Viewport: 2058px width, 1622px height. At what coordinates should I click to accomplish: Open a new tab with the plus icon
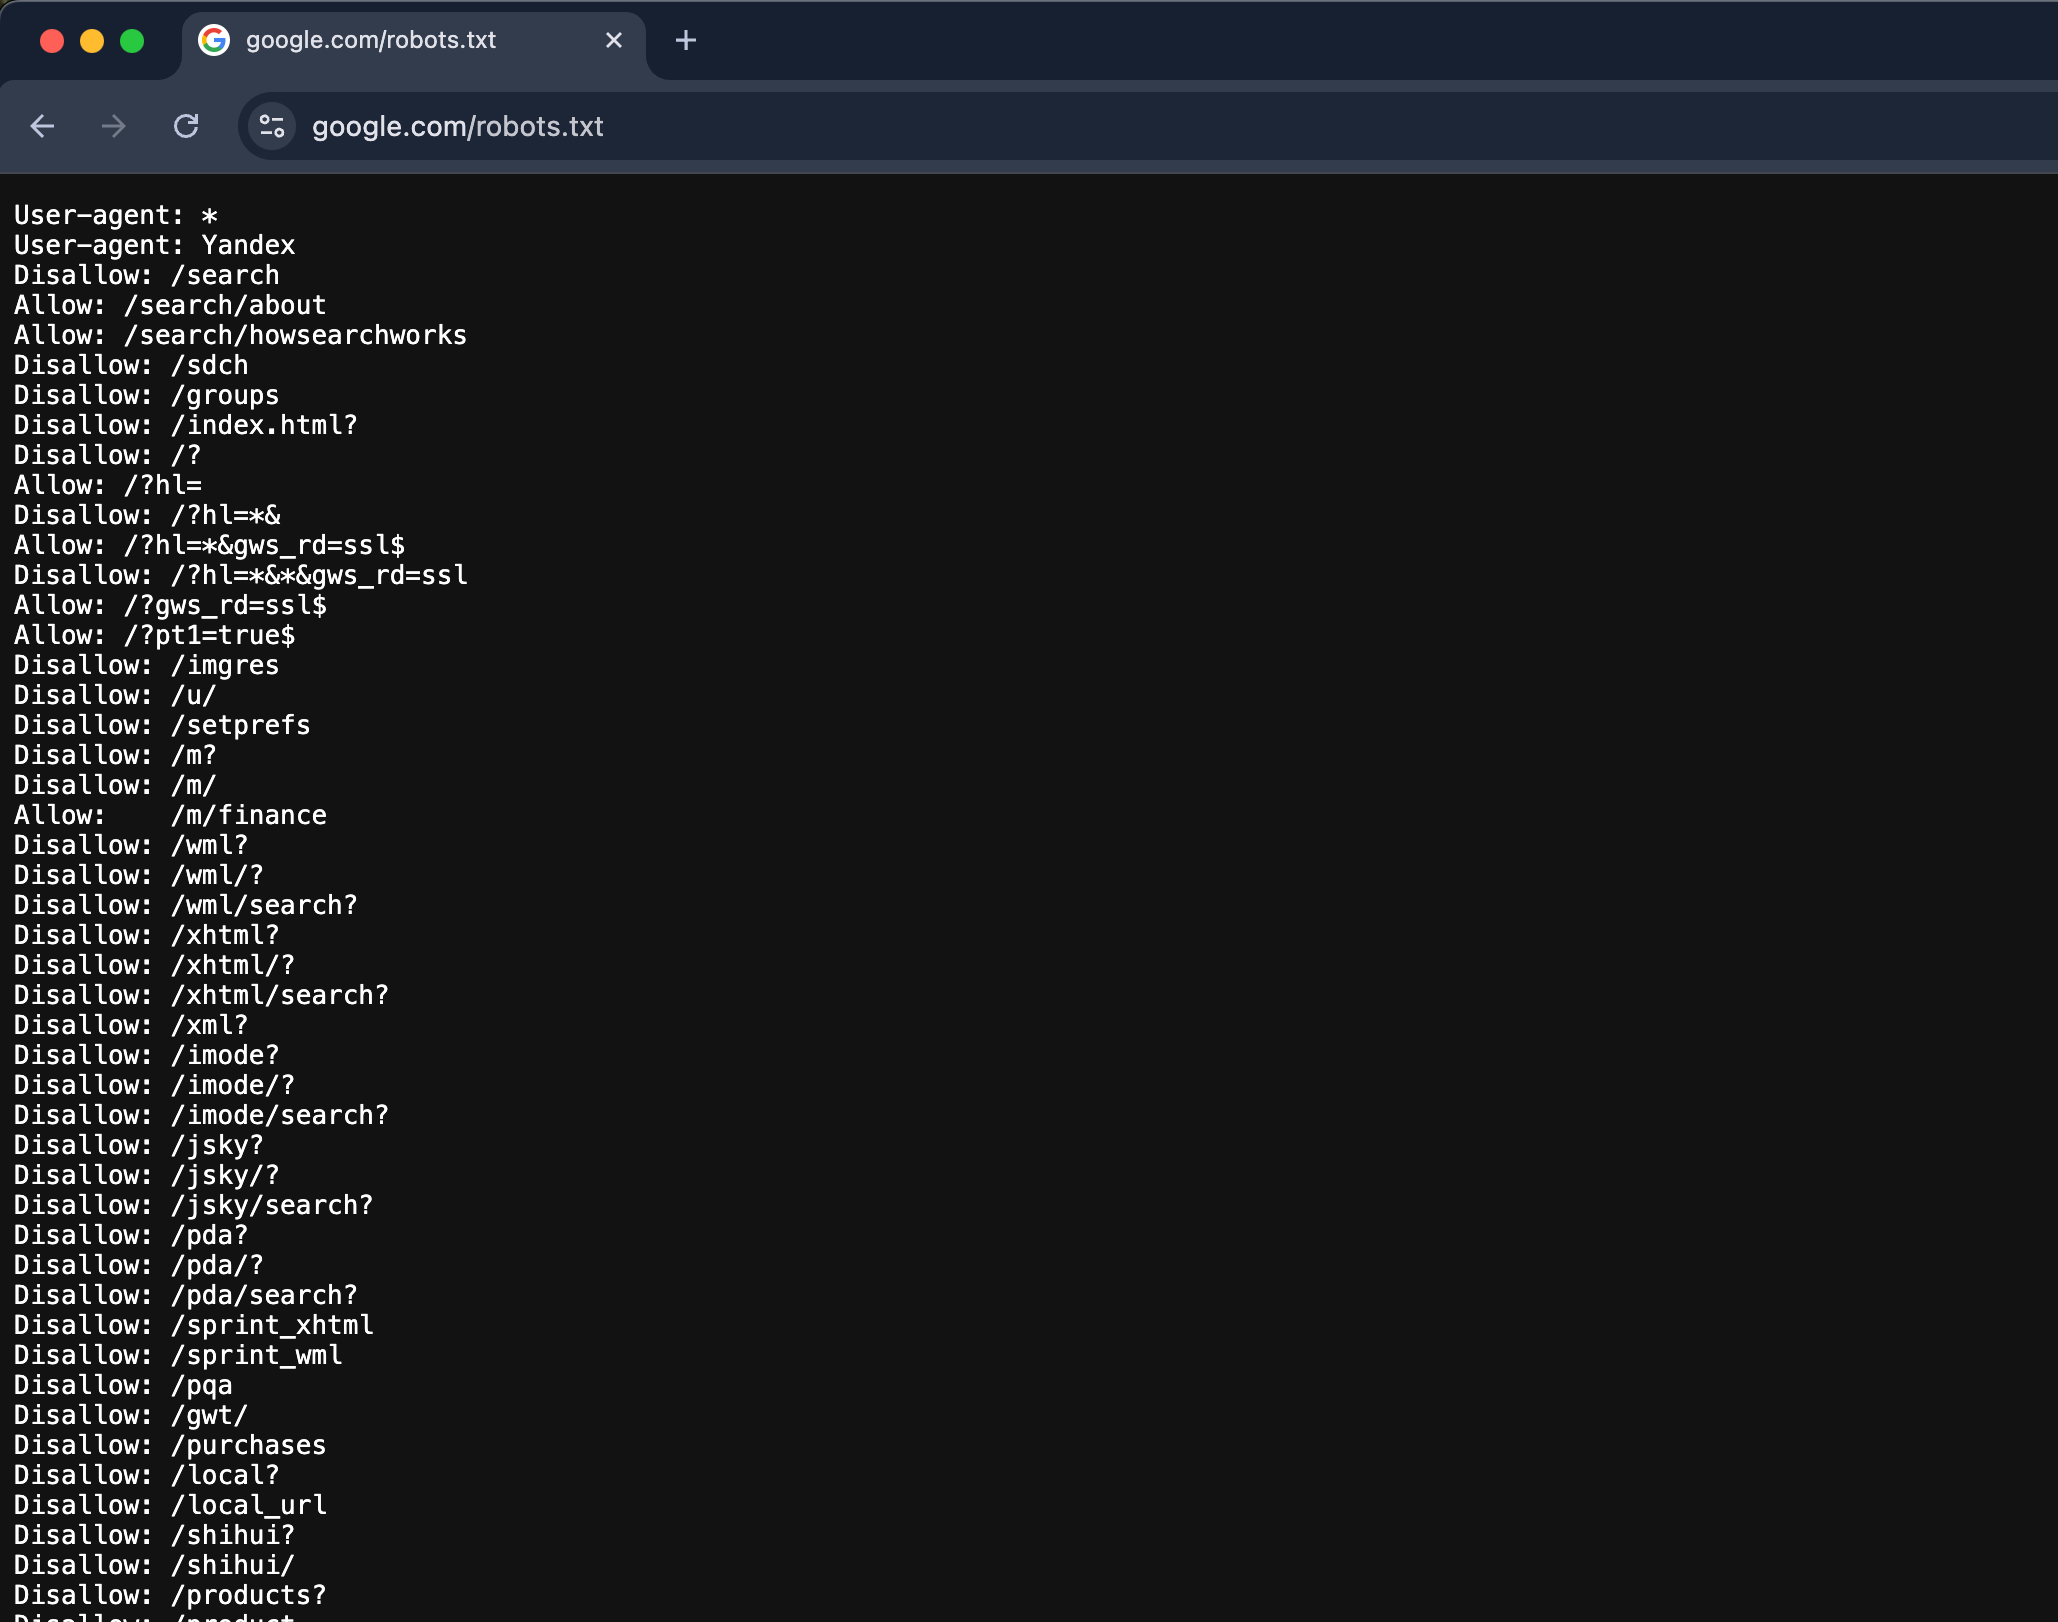(x=685, y=41)
